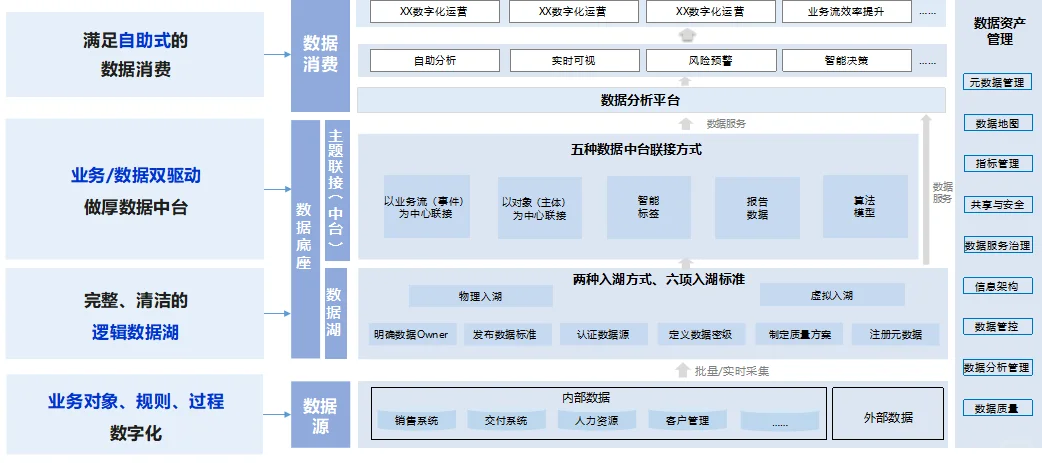The height and width of the screenshot is (463, 1042).
Task: Select the 风险预警 box
Action: (x=711, y=60)
